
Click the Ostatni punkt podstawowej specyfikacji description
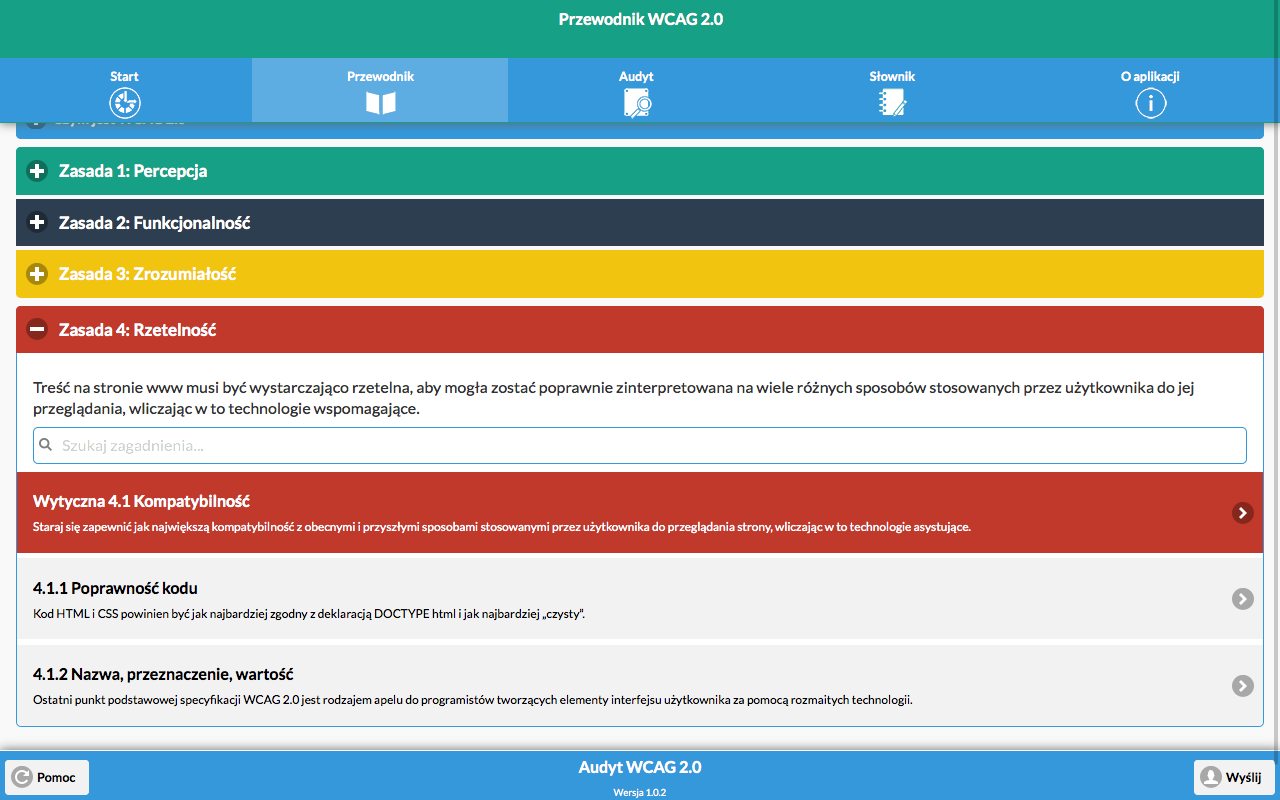click(x=473, y=700)
